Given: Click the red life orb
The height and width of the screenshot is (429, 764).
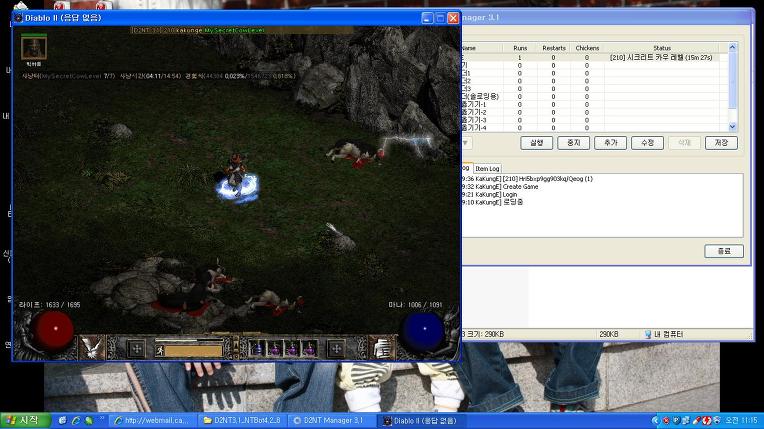Looking at the screenshot, I should tap(55, 330).
